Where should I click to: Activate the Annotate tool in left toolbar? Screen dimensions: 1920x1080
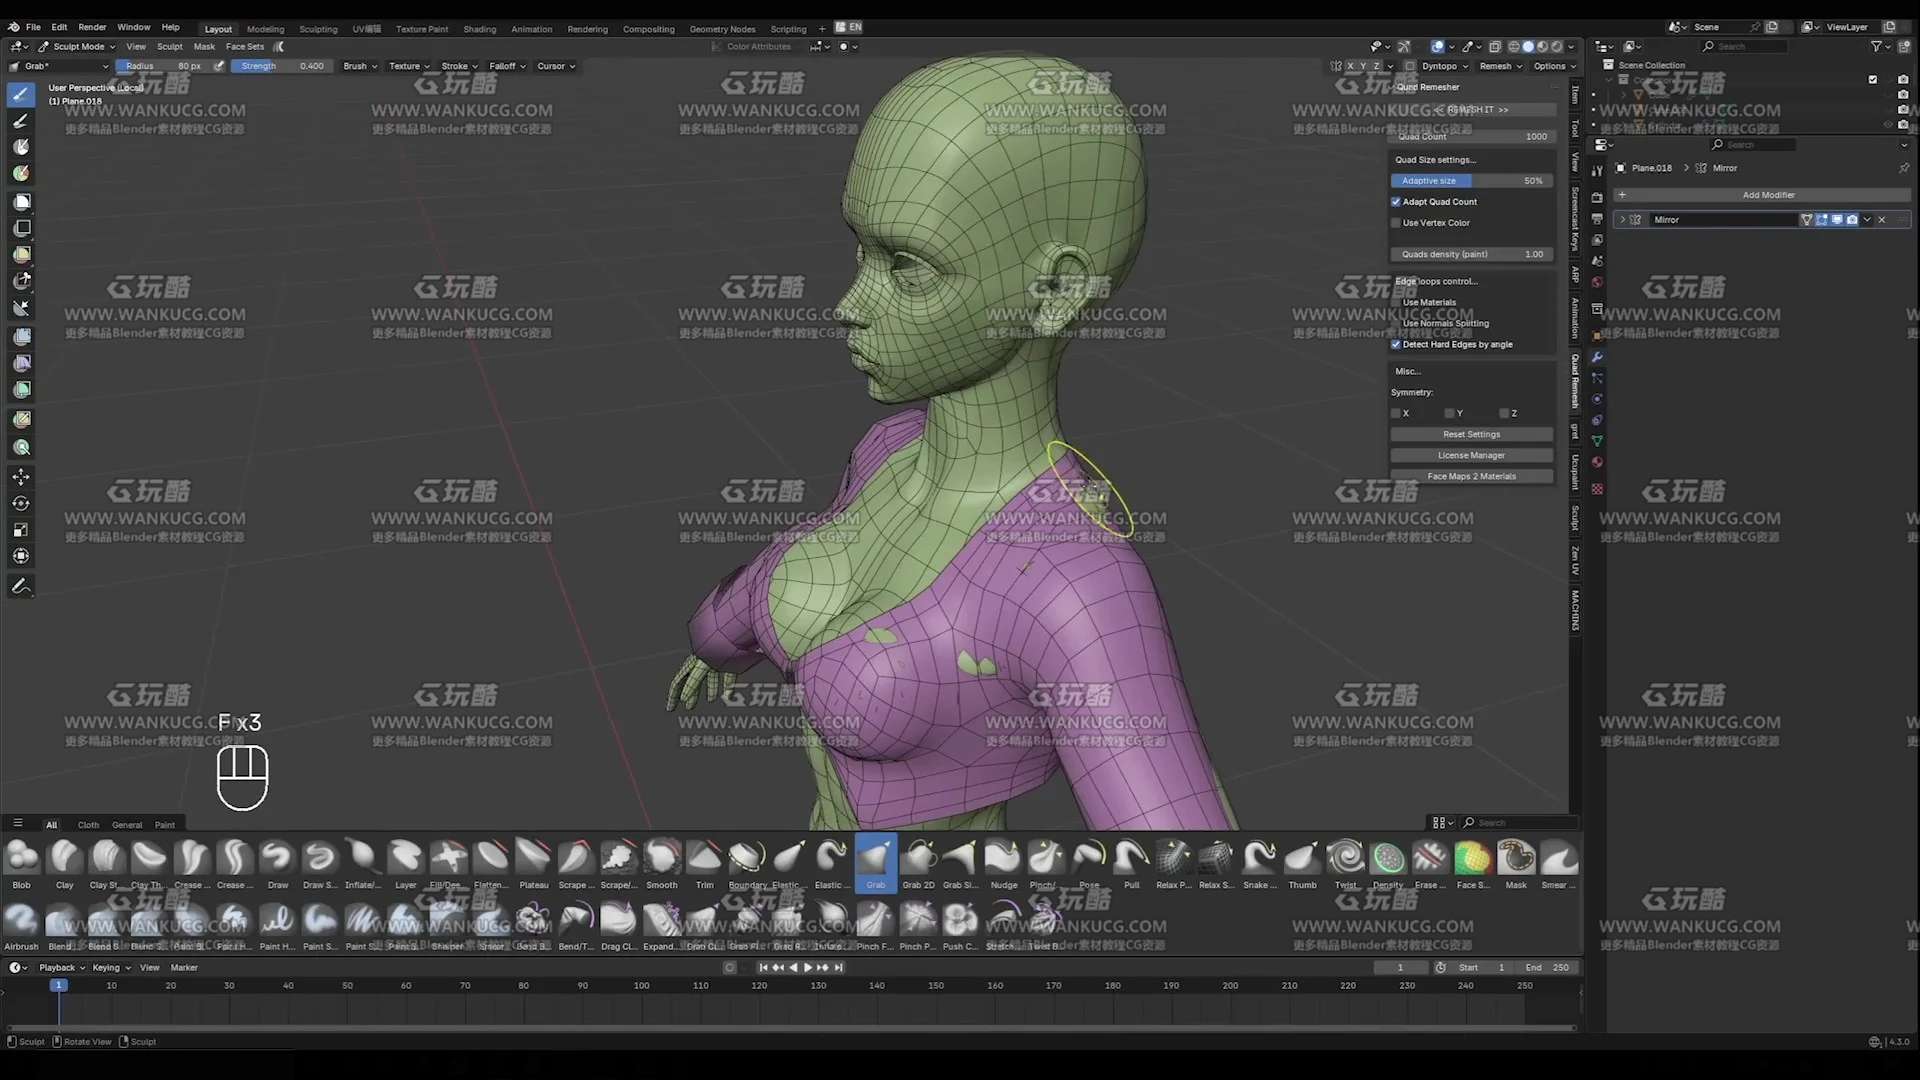(21, 586)
